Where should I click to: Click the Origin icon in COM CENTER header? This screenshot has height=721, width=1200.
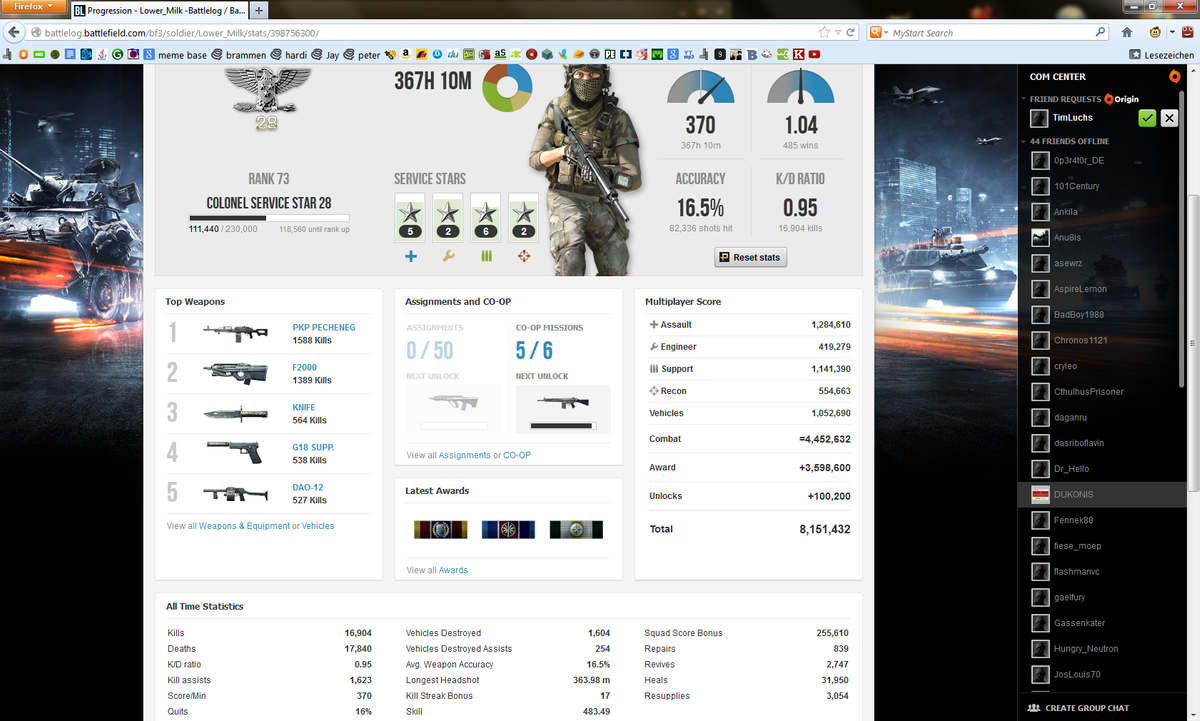click(x=1174, y=76)
